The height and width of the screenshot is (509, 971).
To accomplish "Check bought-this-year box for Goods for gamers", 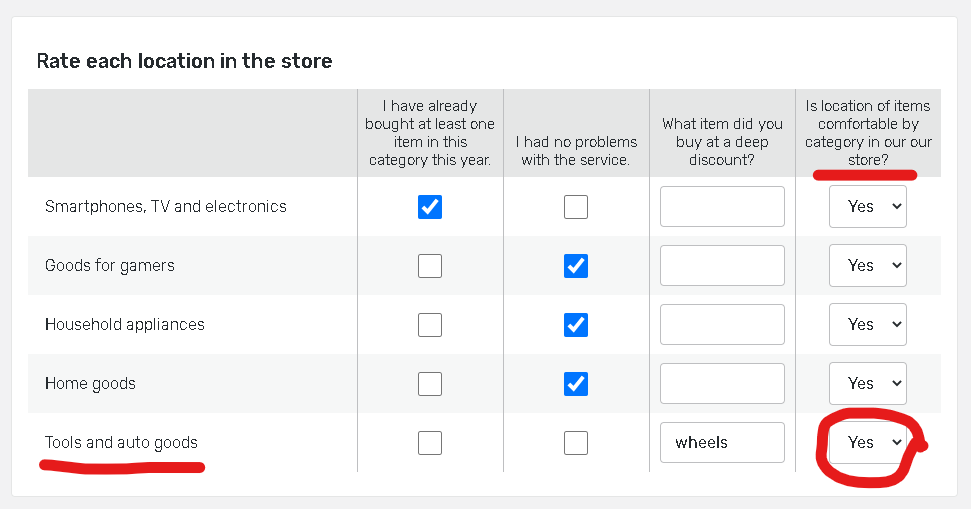I will [x=430, y=266].
